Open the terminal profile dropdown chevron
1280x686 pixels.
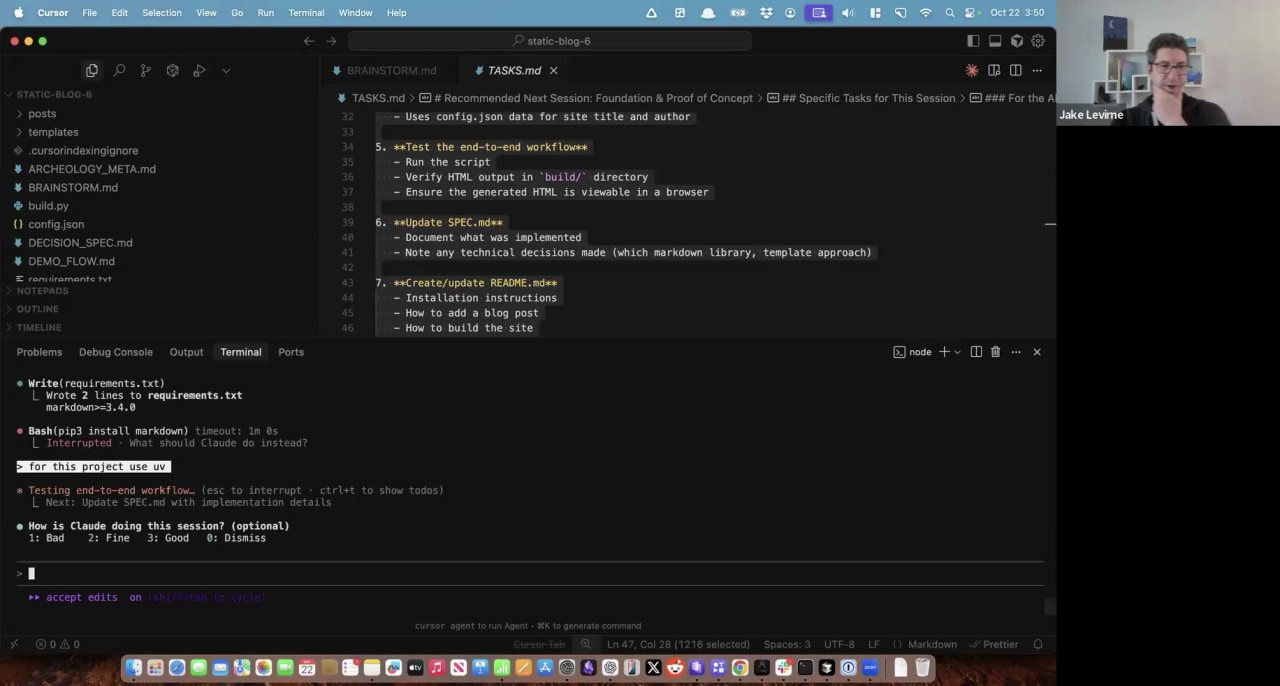tap(956, 351)
